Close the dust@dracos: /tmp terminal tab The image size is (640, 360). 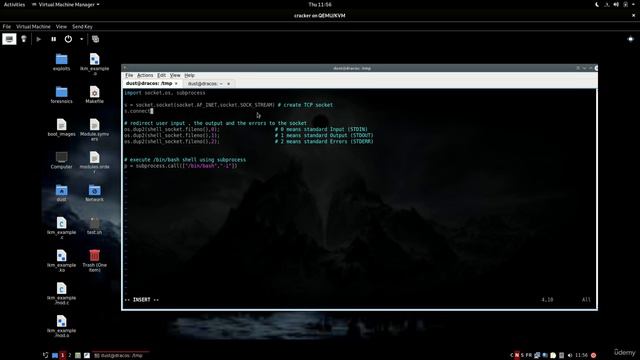176,84
